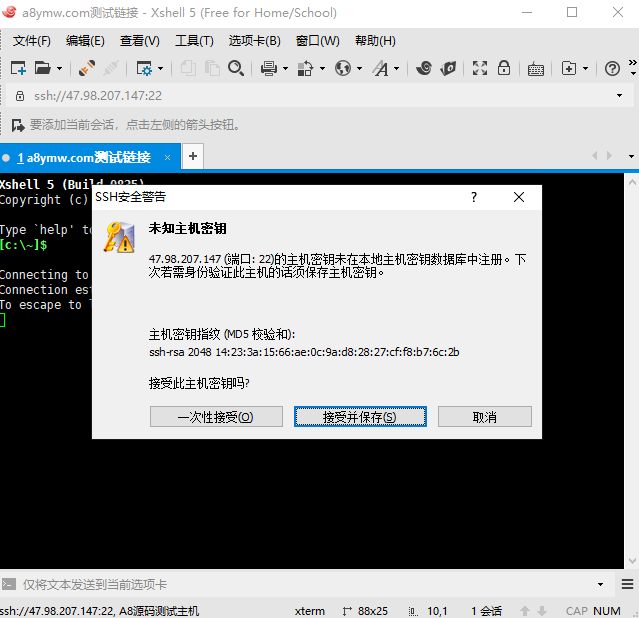639x618 pixels.
Task: Click the terminal scrollbar up arrow
Action: (632, 182)
